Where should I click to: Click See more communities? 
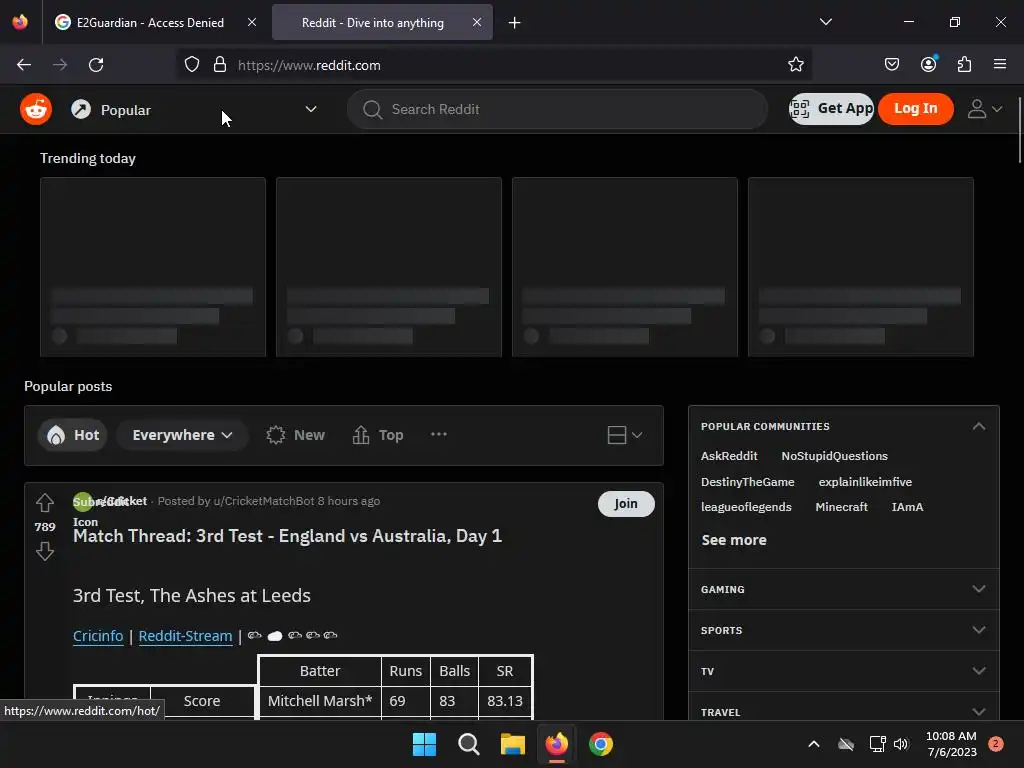(734, 540)
